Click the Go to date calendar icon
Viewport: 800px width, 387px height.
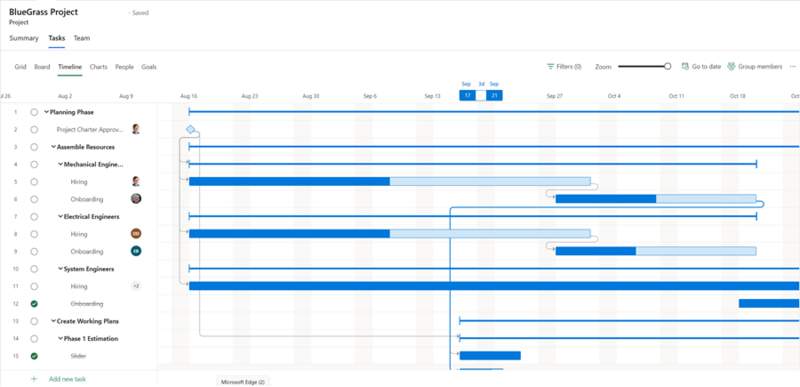685,66
